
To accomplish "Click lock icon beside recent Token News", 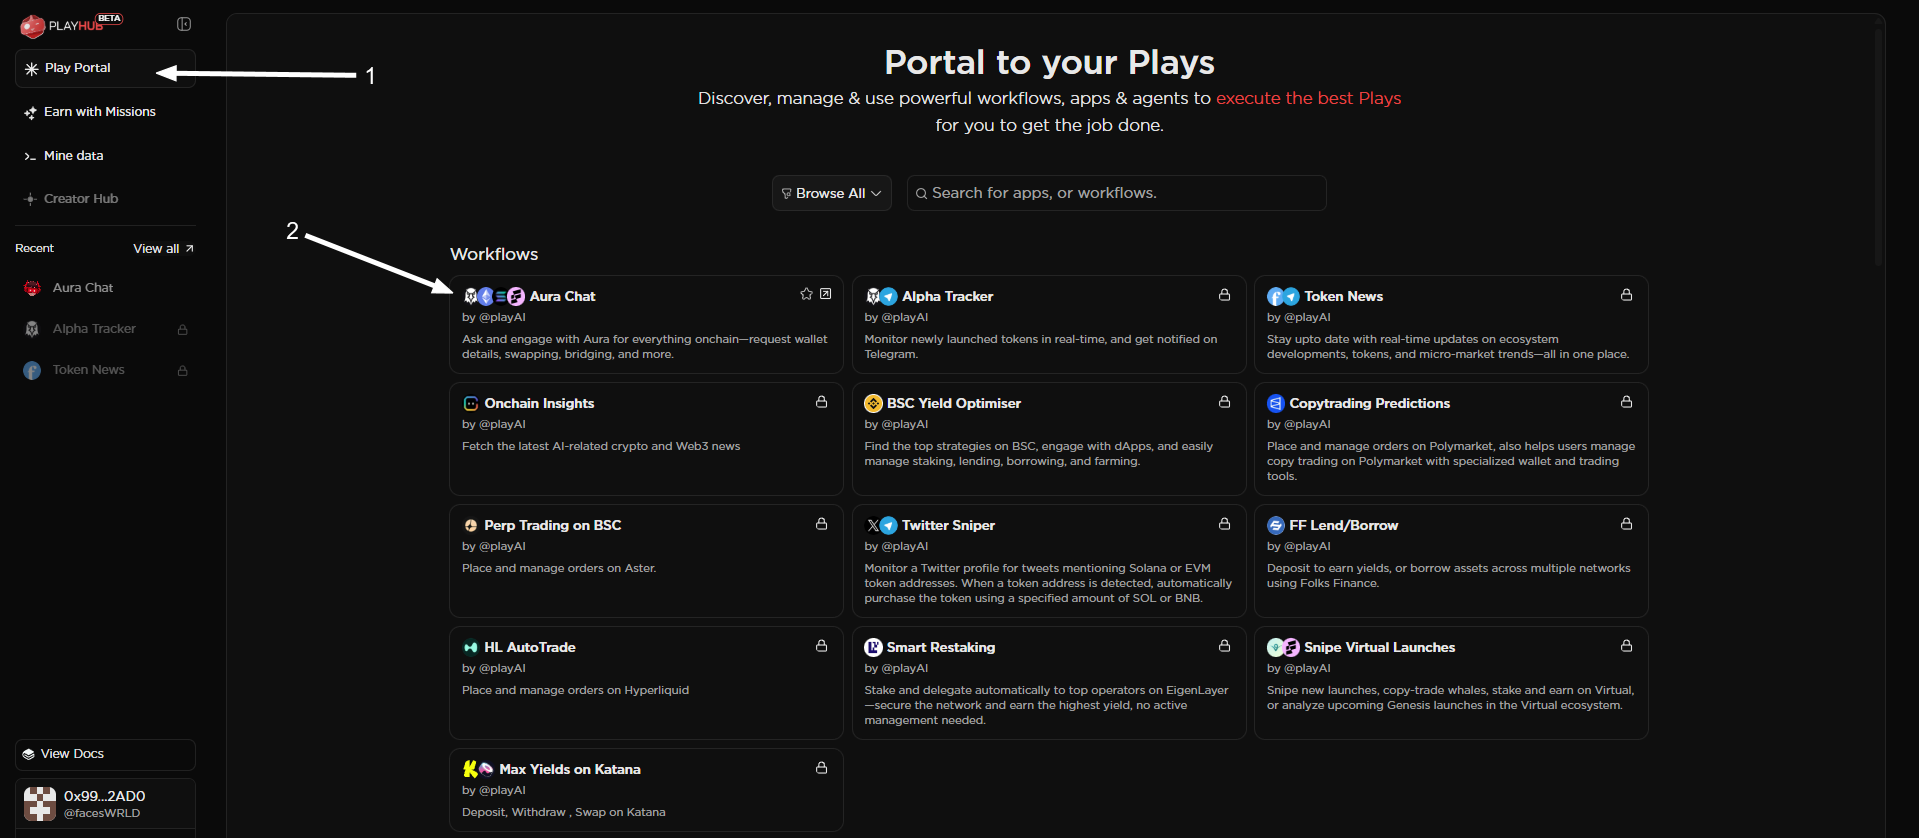I will [183, 371].
